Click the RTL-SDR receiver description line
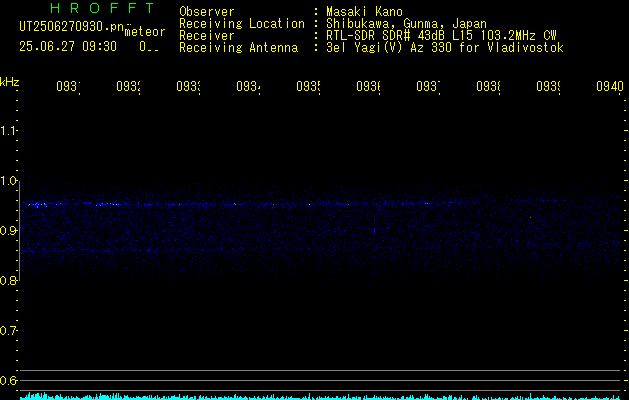The image size is (629, 400). [441, 36]
